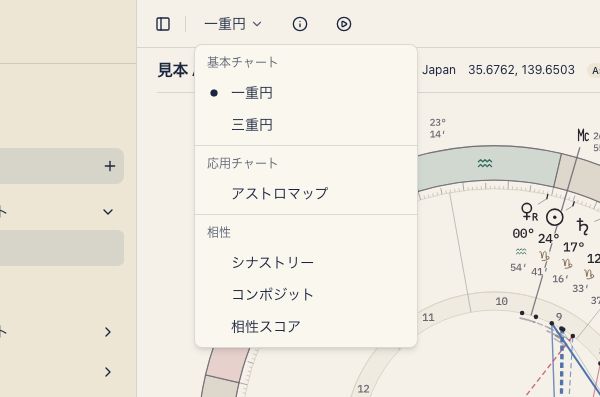Open the info circle icon

300,24
